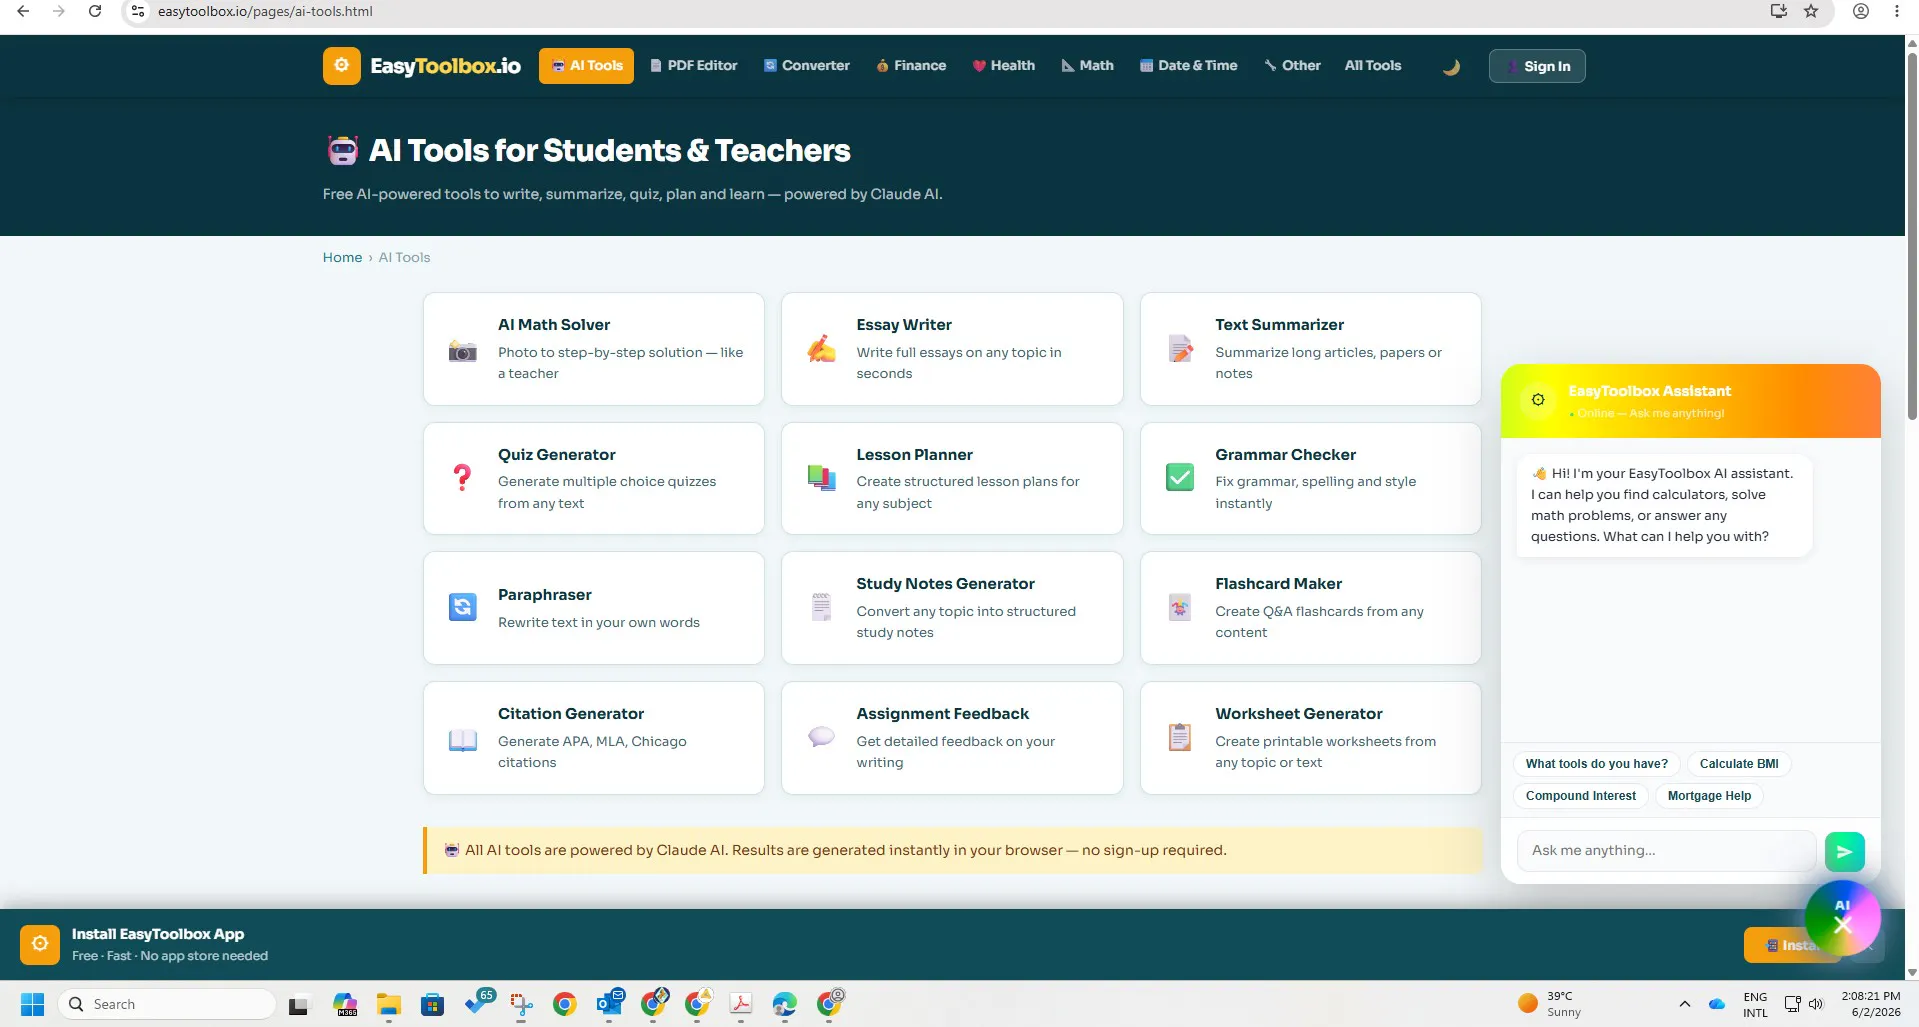Open the Quiz Generator question mark icon
1919x1027 pixels.
462,477
